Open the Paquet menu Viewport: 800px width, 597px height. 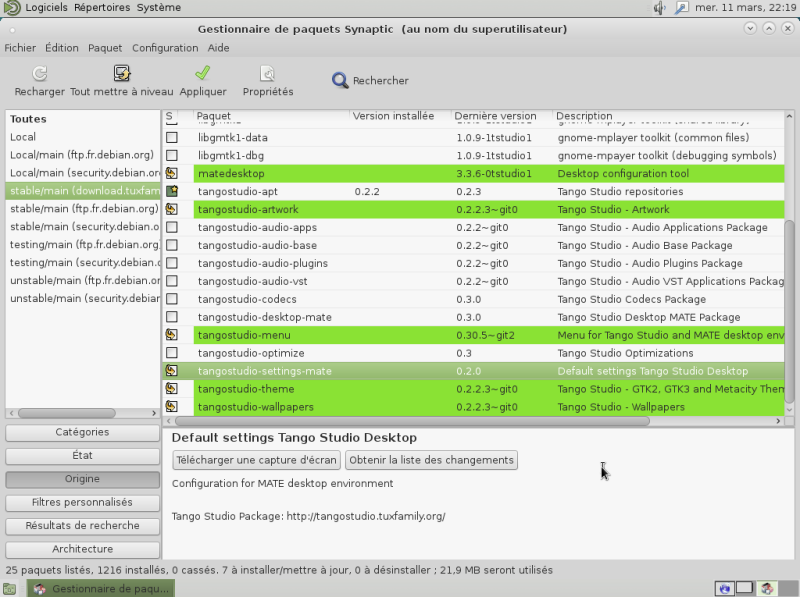pos(105,48)
